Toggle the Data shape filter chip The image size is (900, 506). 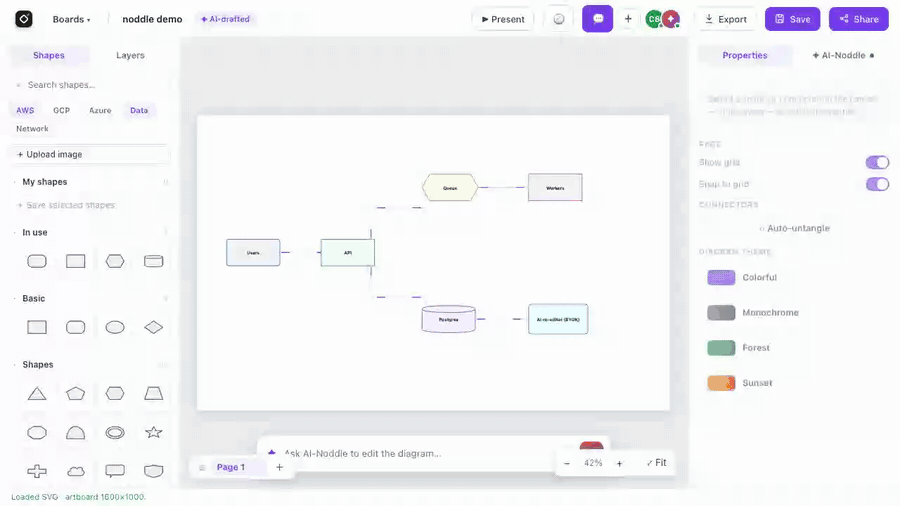click(x=139, y=110)
